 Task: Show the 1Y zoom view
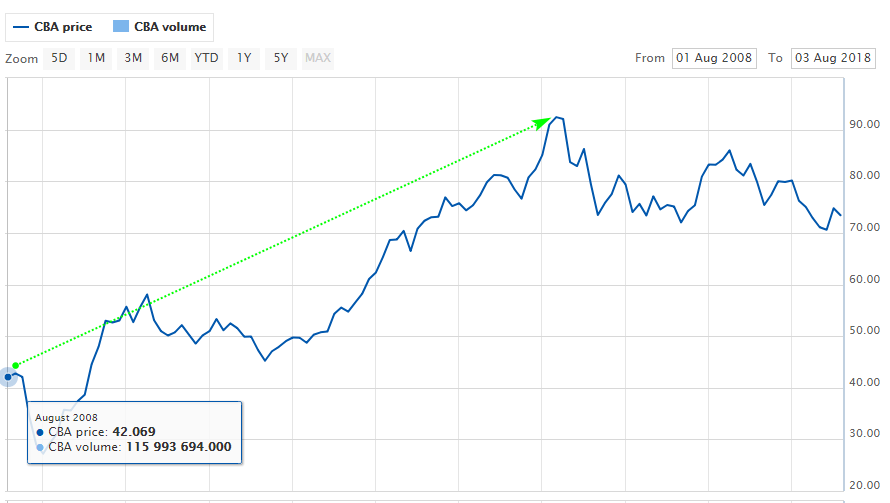(244, 58)
